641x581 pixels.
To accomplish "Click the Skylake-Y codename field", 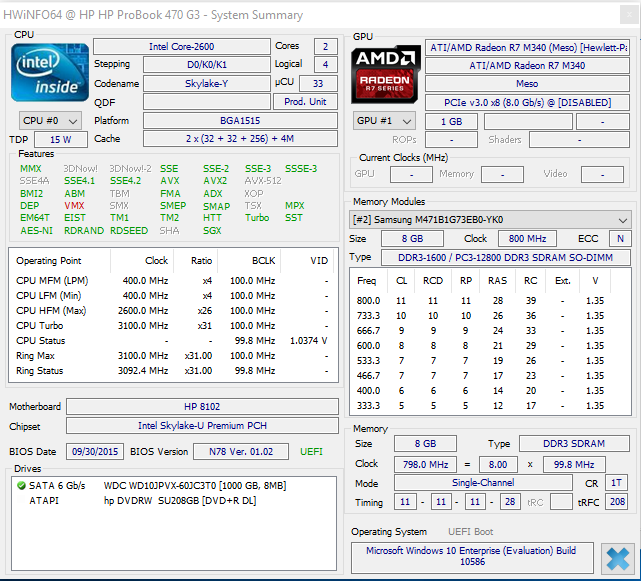I will tap(206, 84).
